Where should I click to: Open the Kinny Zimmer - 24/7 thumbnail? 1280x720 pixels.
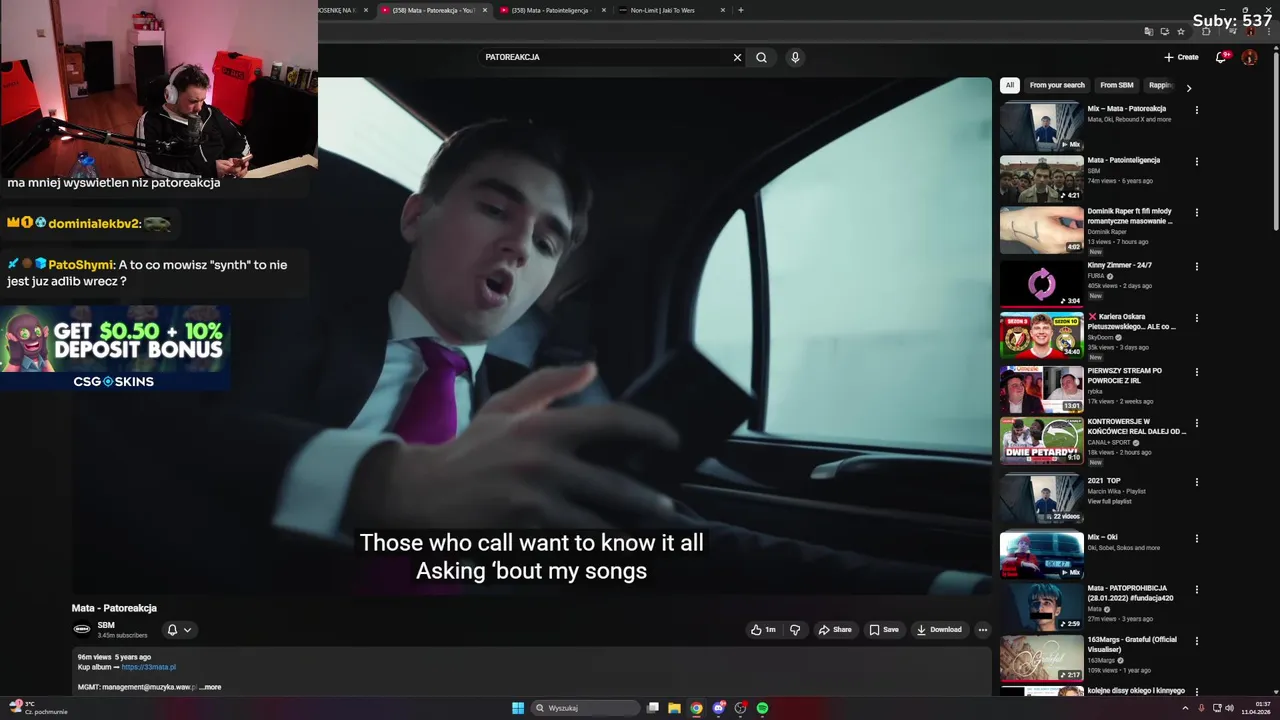[x=1042, y=284]
